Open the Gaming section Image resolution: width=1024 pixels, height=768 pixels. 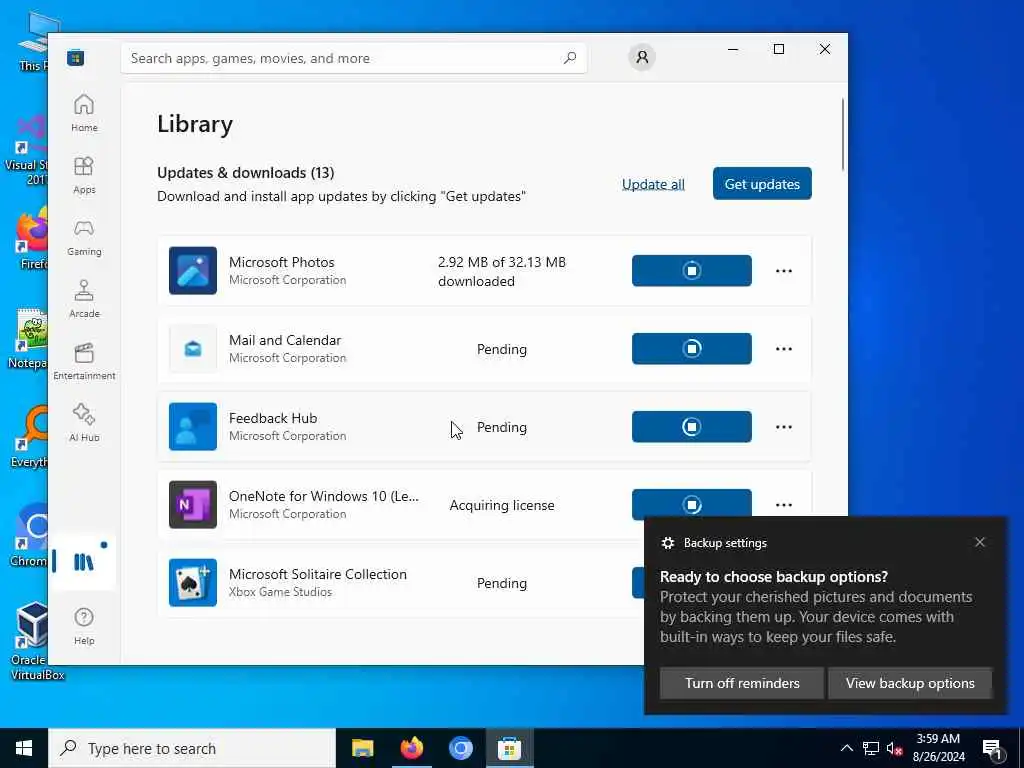pyautogui.click(x=84, y=237)
